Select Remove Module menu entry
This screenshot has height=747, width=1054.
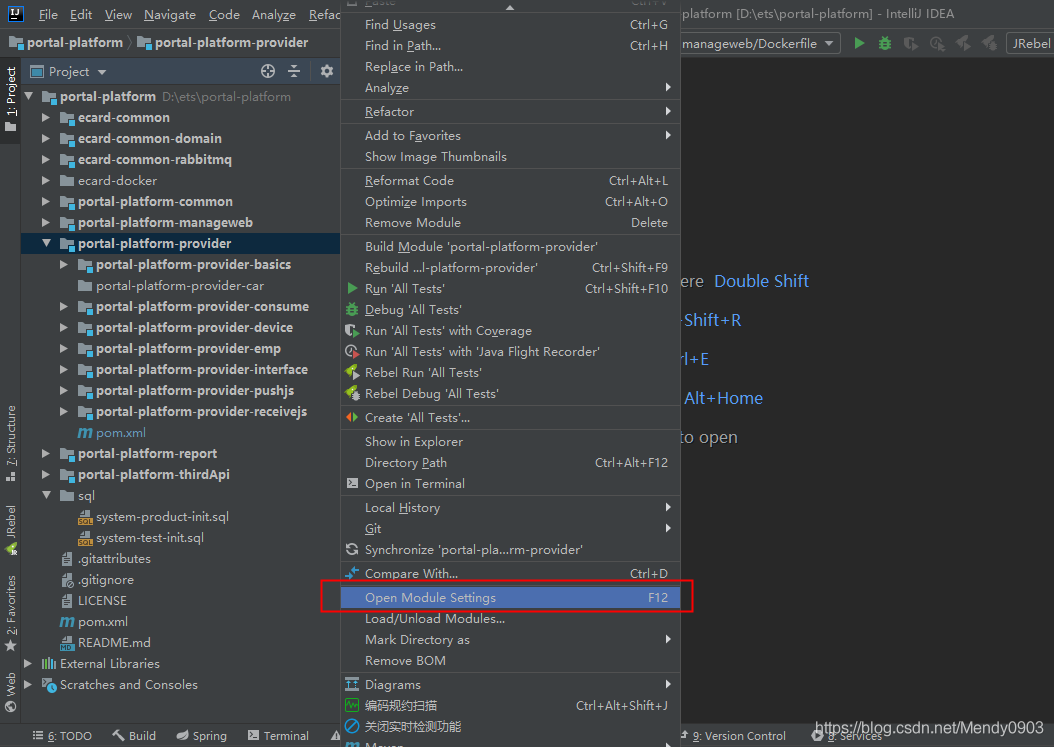pyautogui.click(x=510, y=223)
